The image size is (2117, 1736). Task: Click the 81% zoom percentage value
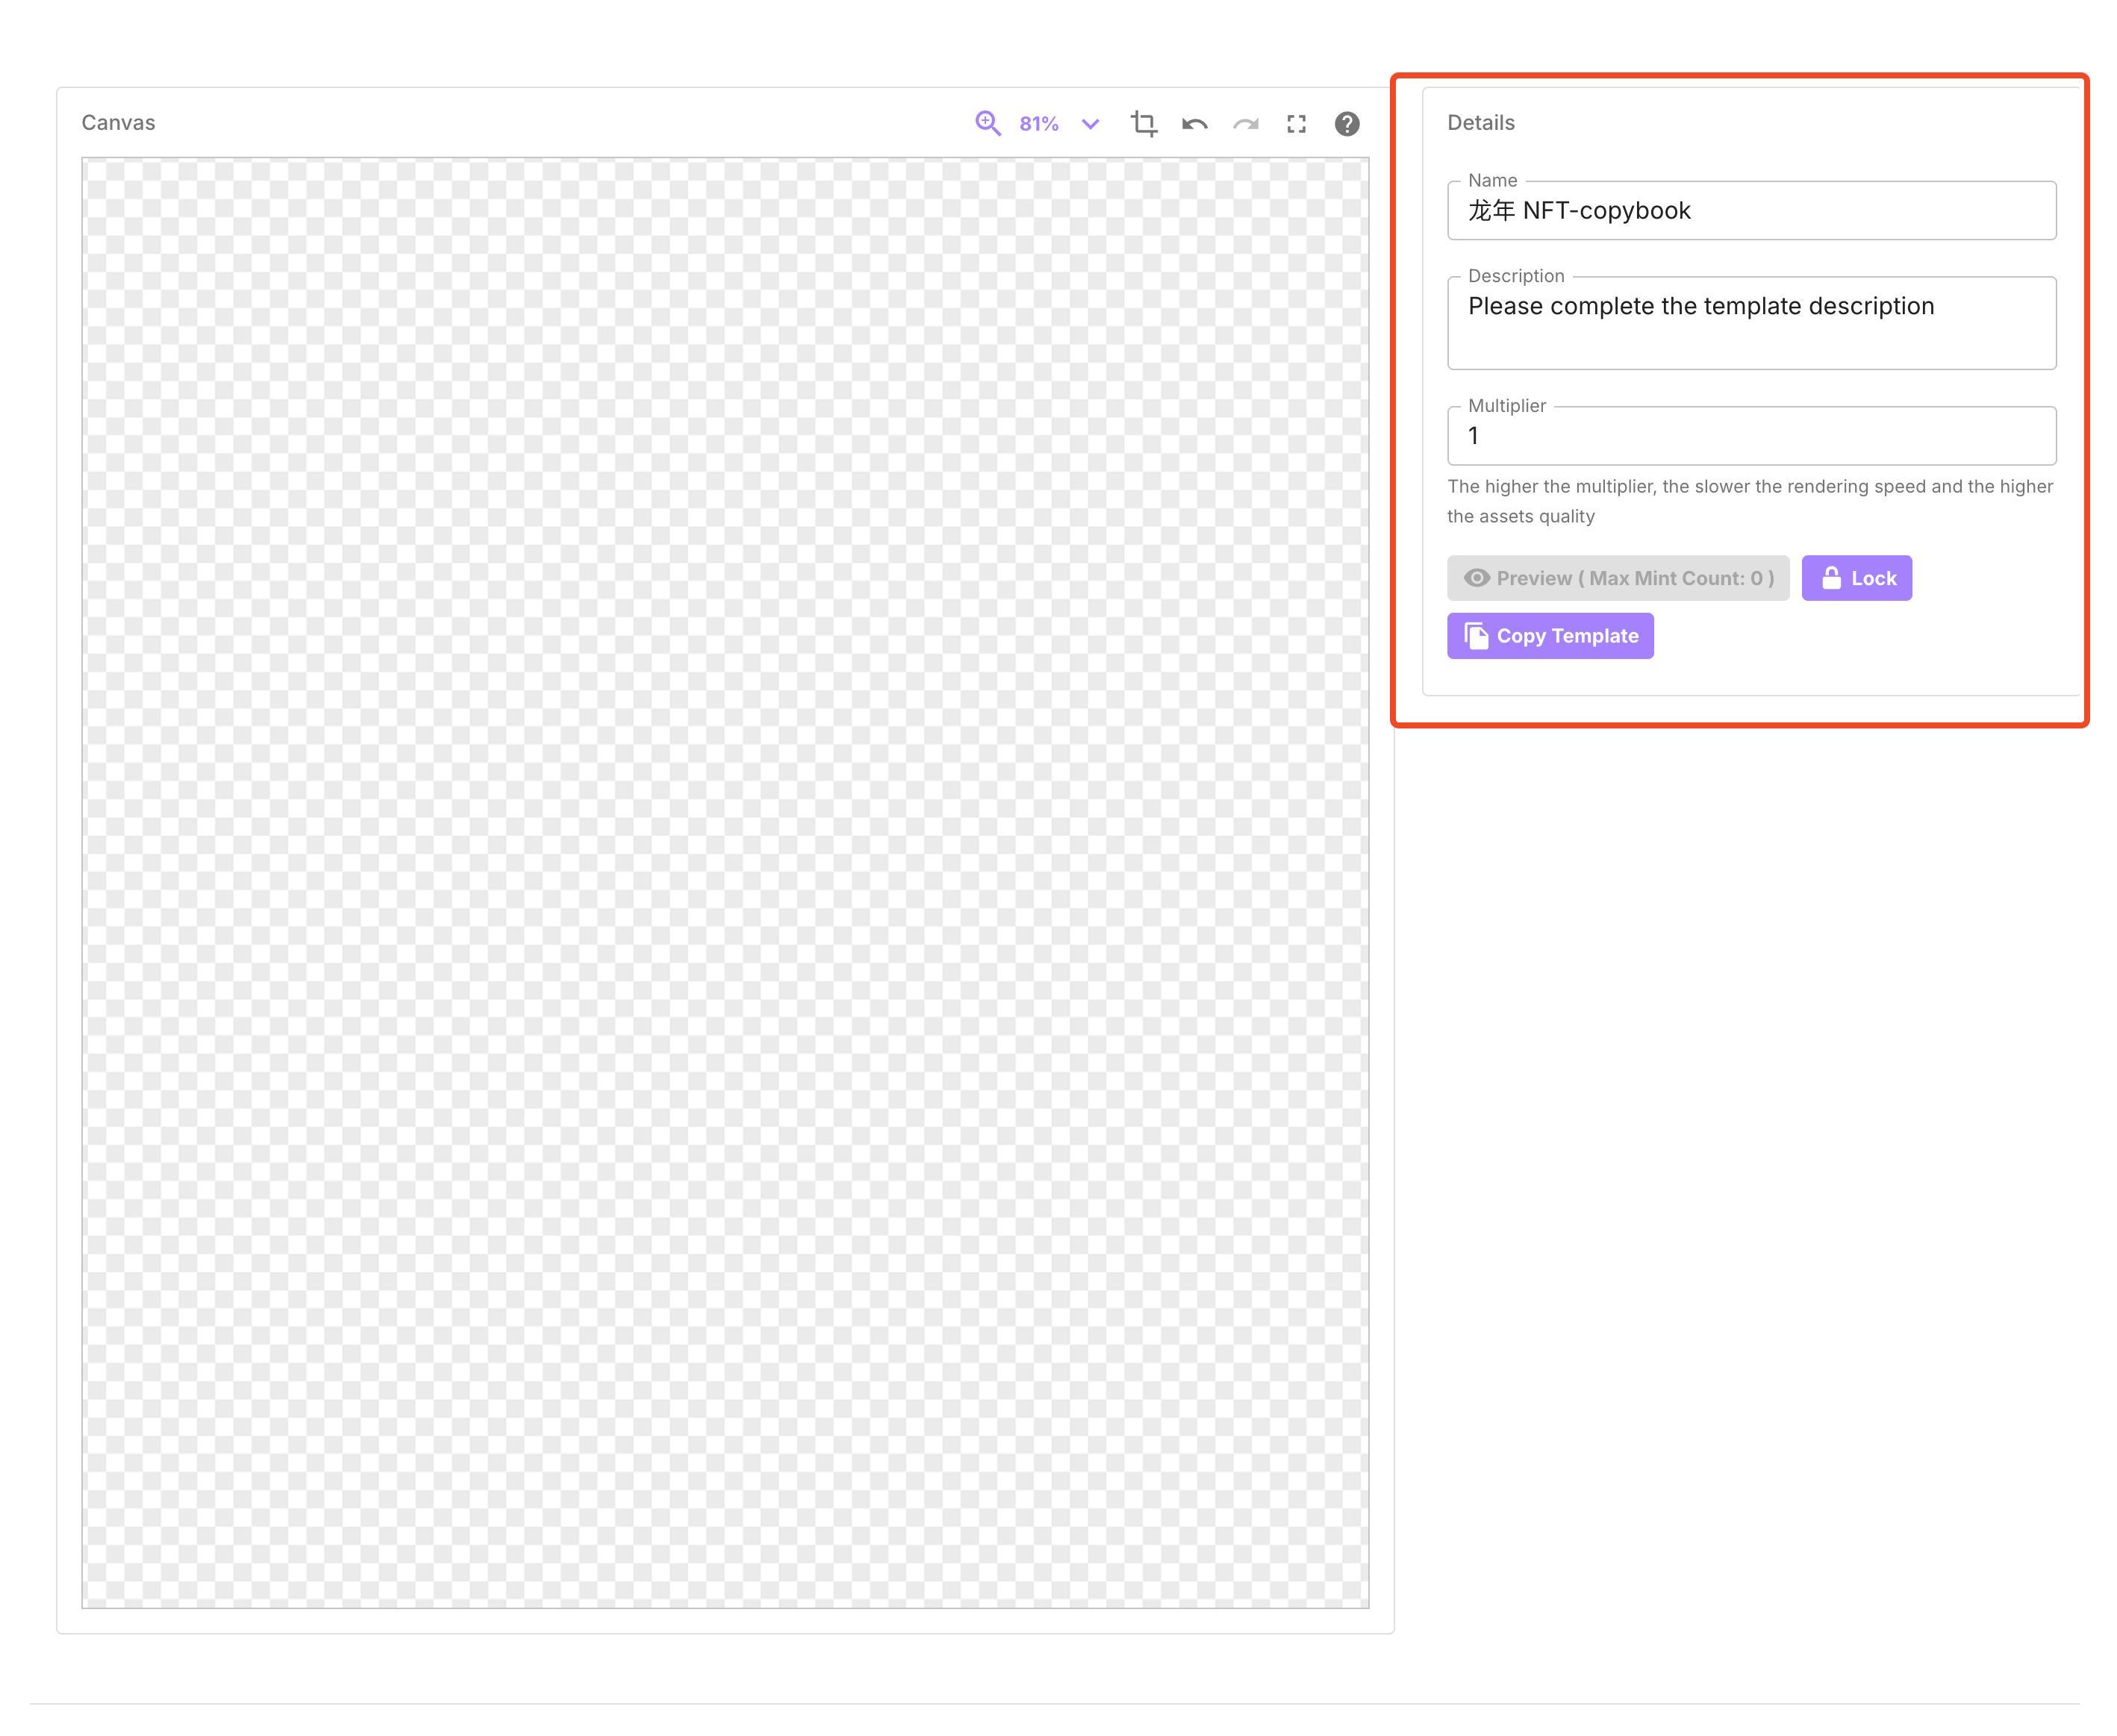point(1038,124)
